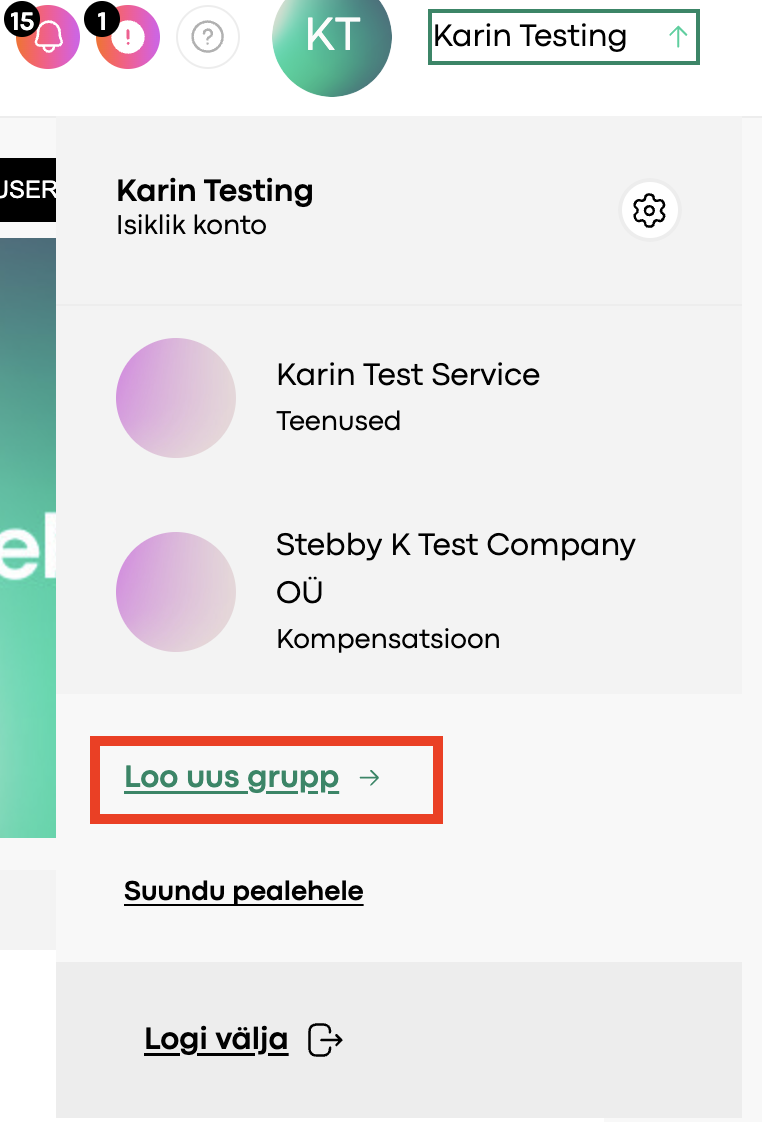
Task: Click the Stebby K Test Company avatar circle
Action: (176, 592)
